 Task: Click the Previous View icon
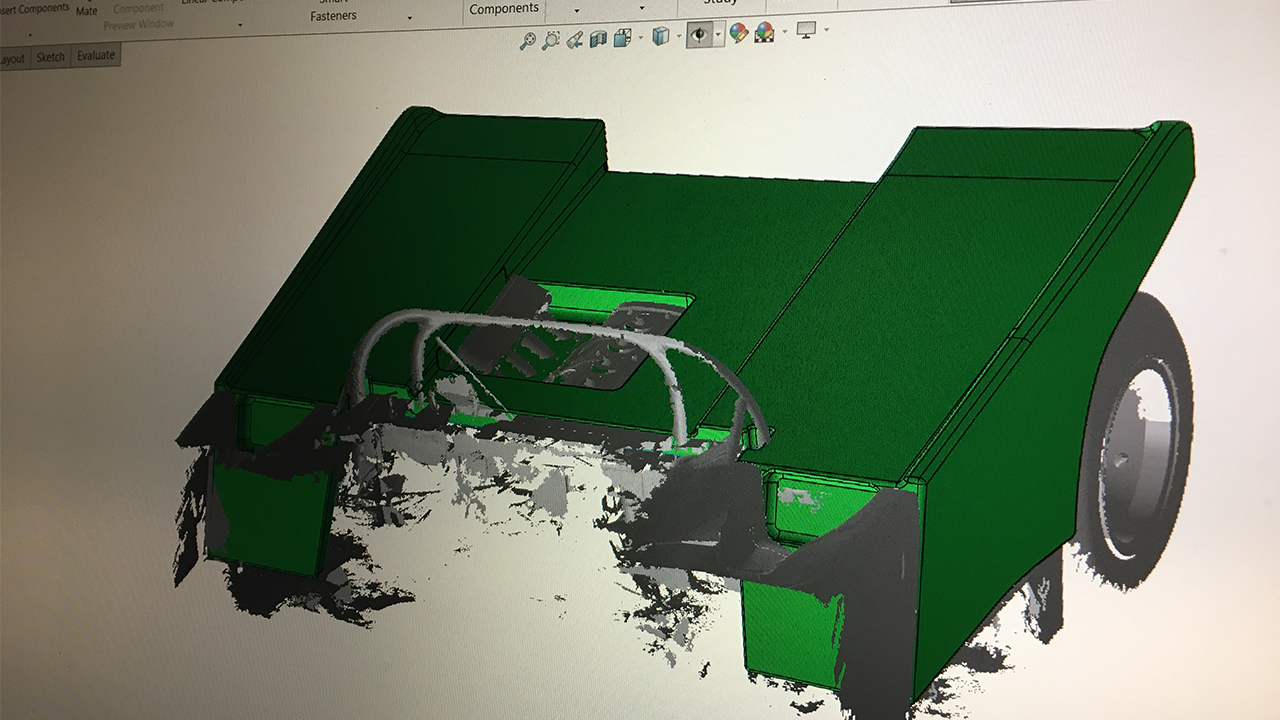574,40
